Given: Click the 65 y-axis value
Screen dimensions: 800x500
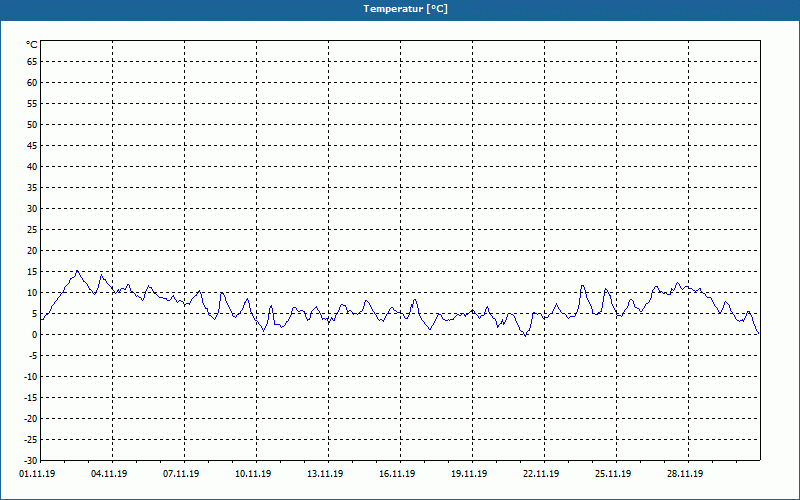Looking at the screenshot, I should click(32, 62).
